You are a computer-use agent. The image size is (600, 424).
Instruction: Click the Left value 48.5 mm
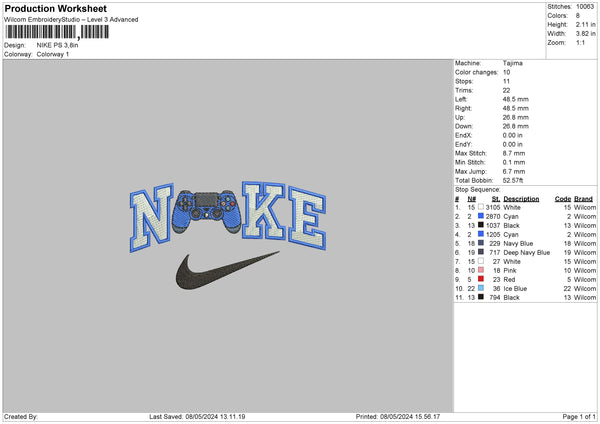515,99
